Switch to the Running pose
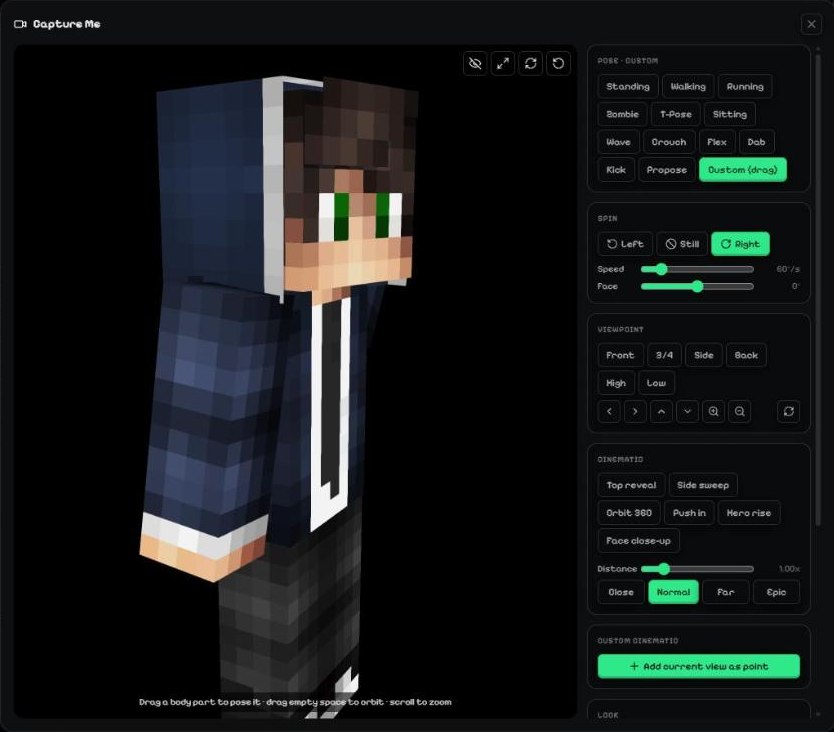The image size is (834, 732). pos(745,87)
